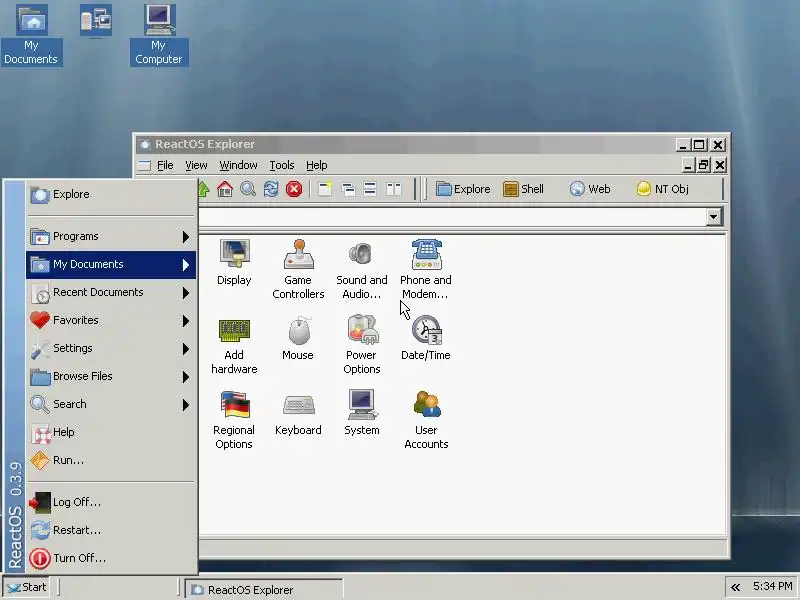Expand the Browse Files submenu

[111, 377]
